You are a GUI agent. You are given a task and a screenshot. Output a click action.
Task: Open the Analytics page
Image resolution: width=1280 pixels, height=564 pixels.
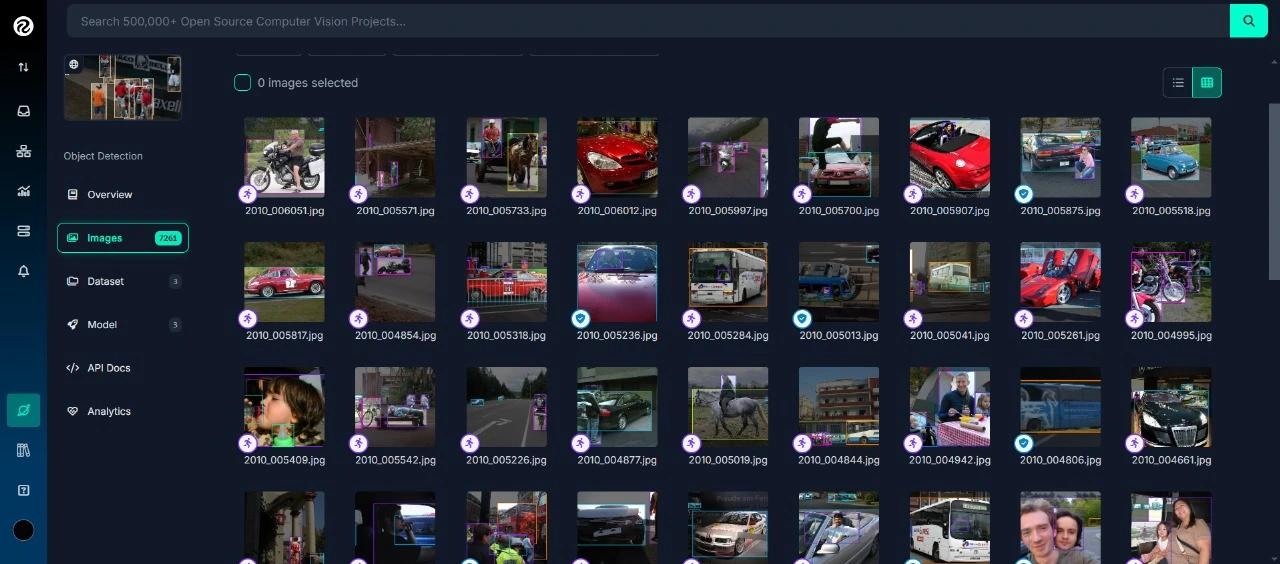point(108,412)
